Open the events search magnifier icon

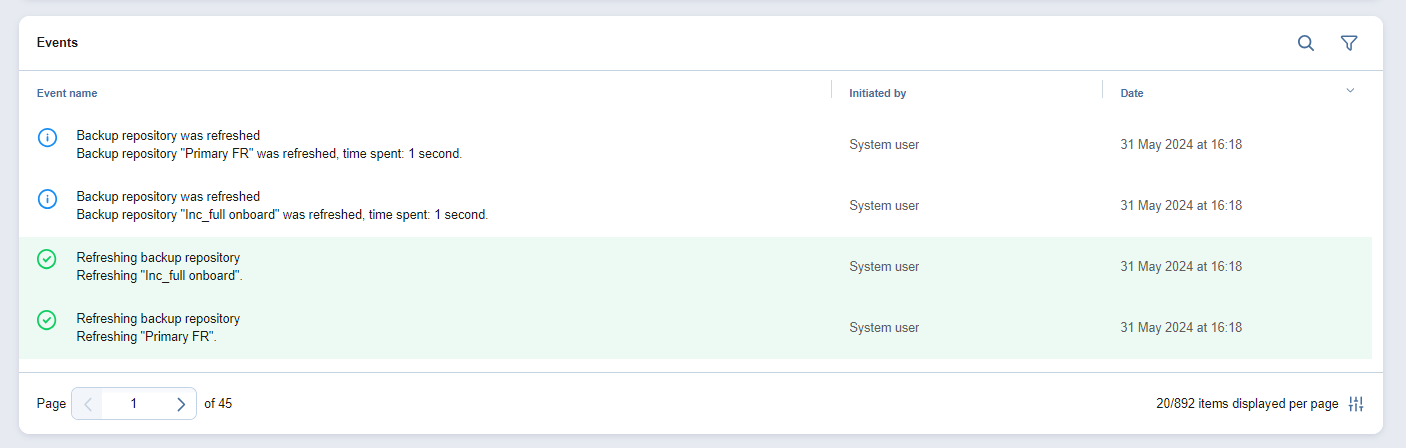coord(1305,43)
